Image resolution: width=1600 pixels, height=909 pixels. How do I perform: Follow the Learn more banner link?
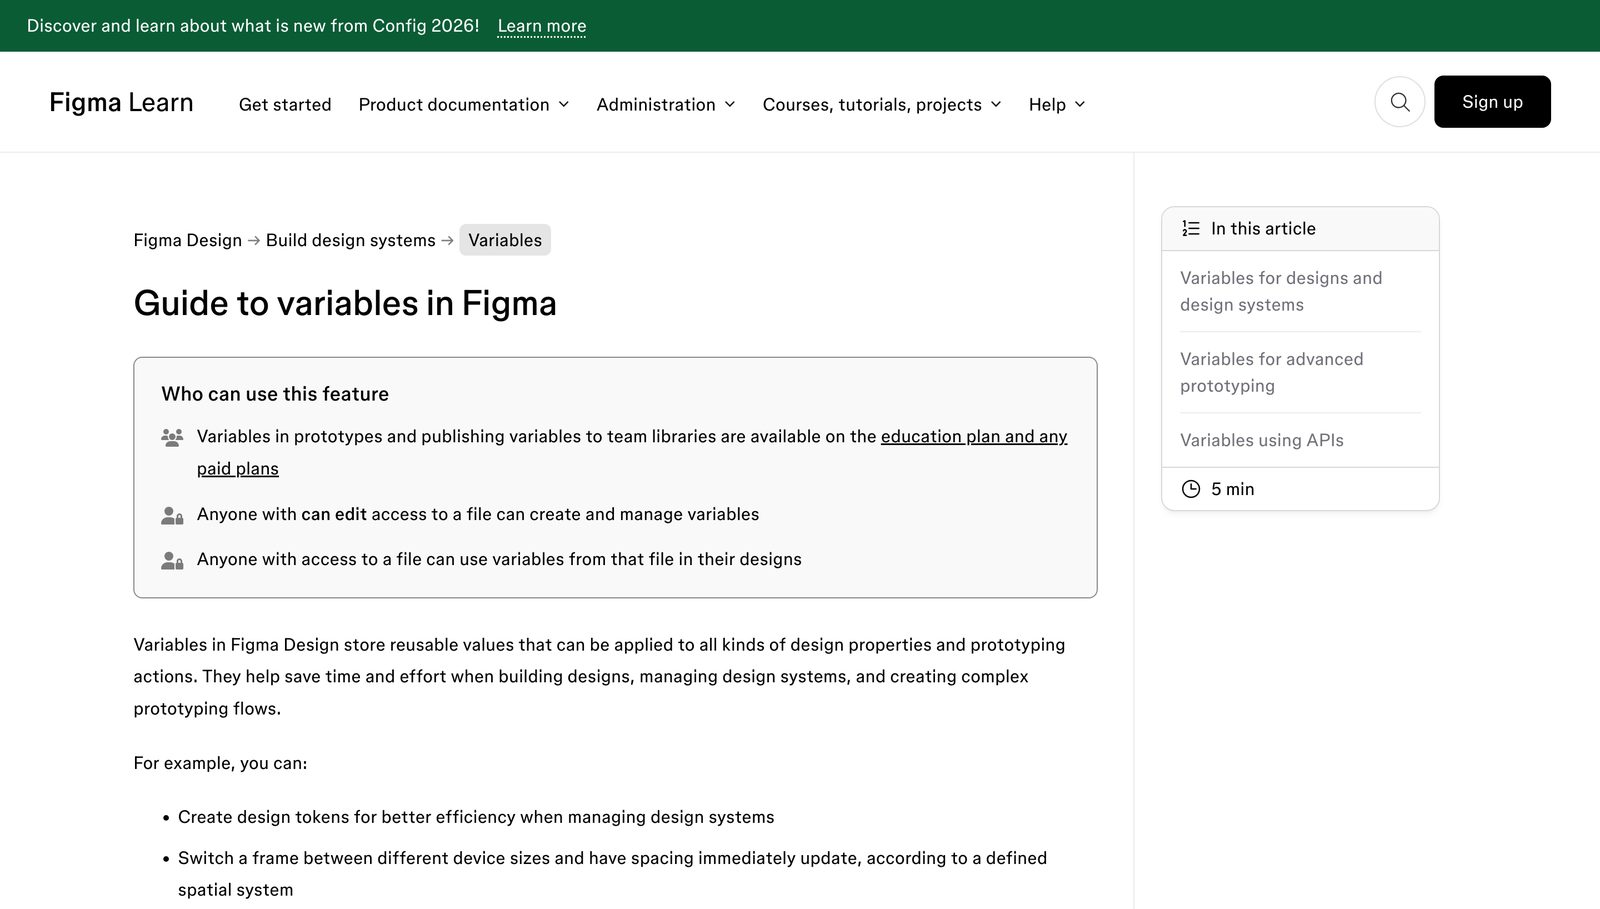[542, 26]
